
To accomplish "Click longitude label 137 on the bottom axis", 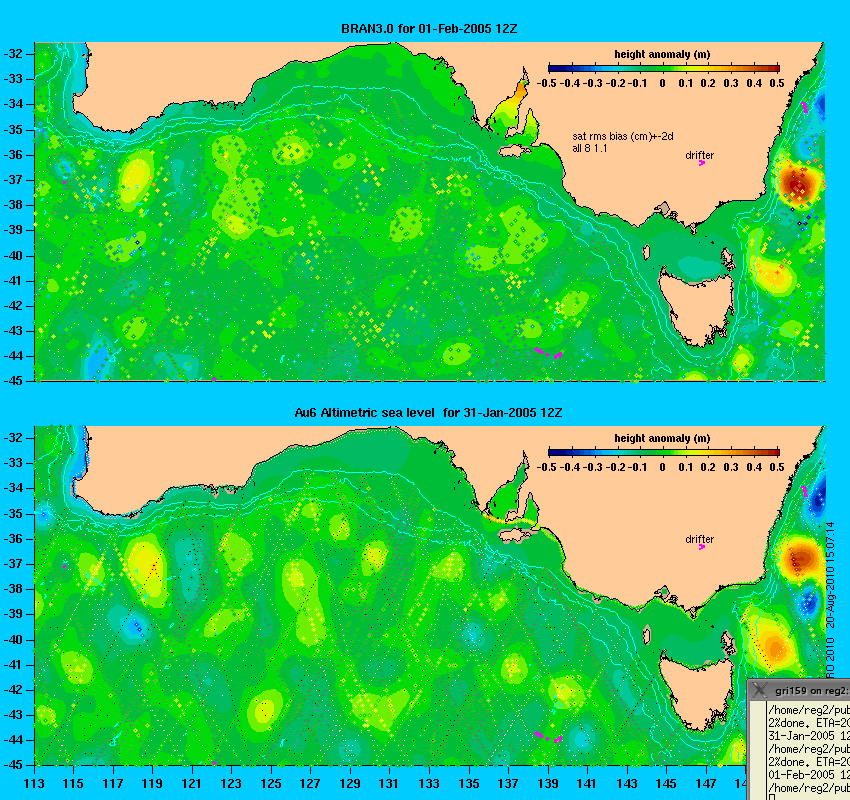I will (x=508, y=783).
